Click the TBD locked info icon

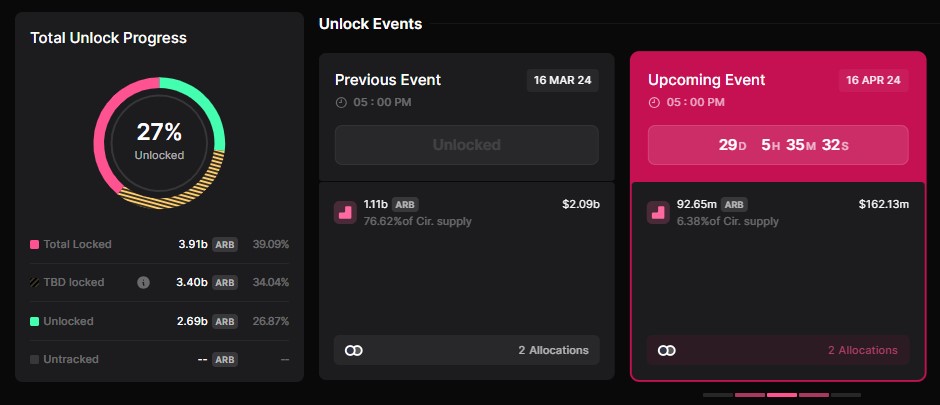pos(143,282)
